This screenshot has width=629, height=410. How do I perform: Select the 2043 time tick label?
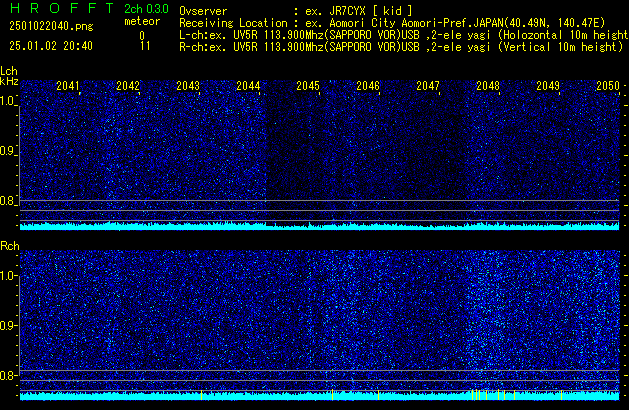(188, 86)
